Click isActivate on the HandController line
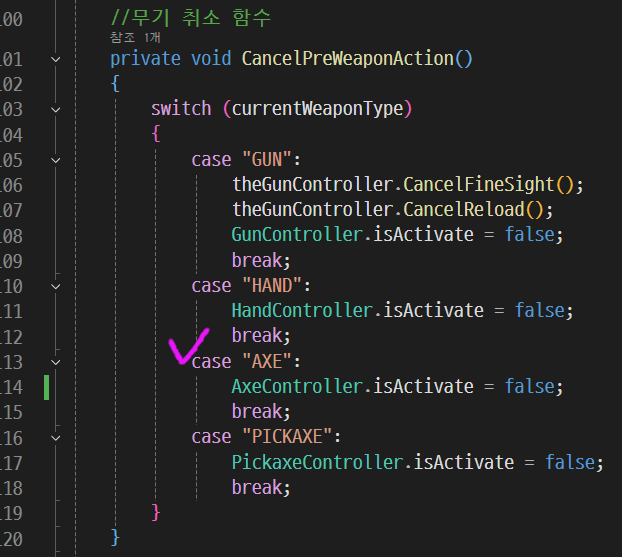 (x=434, y=310)
